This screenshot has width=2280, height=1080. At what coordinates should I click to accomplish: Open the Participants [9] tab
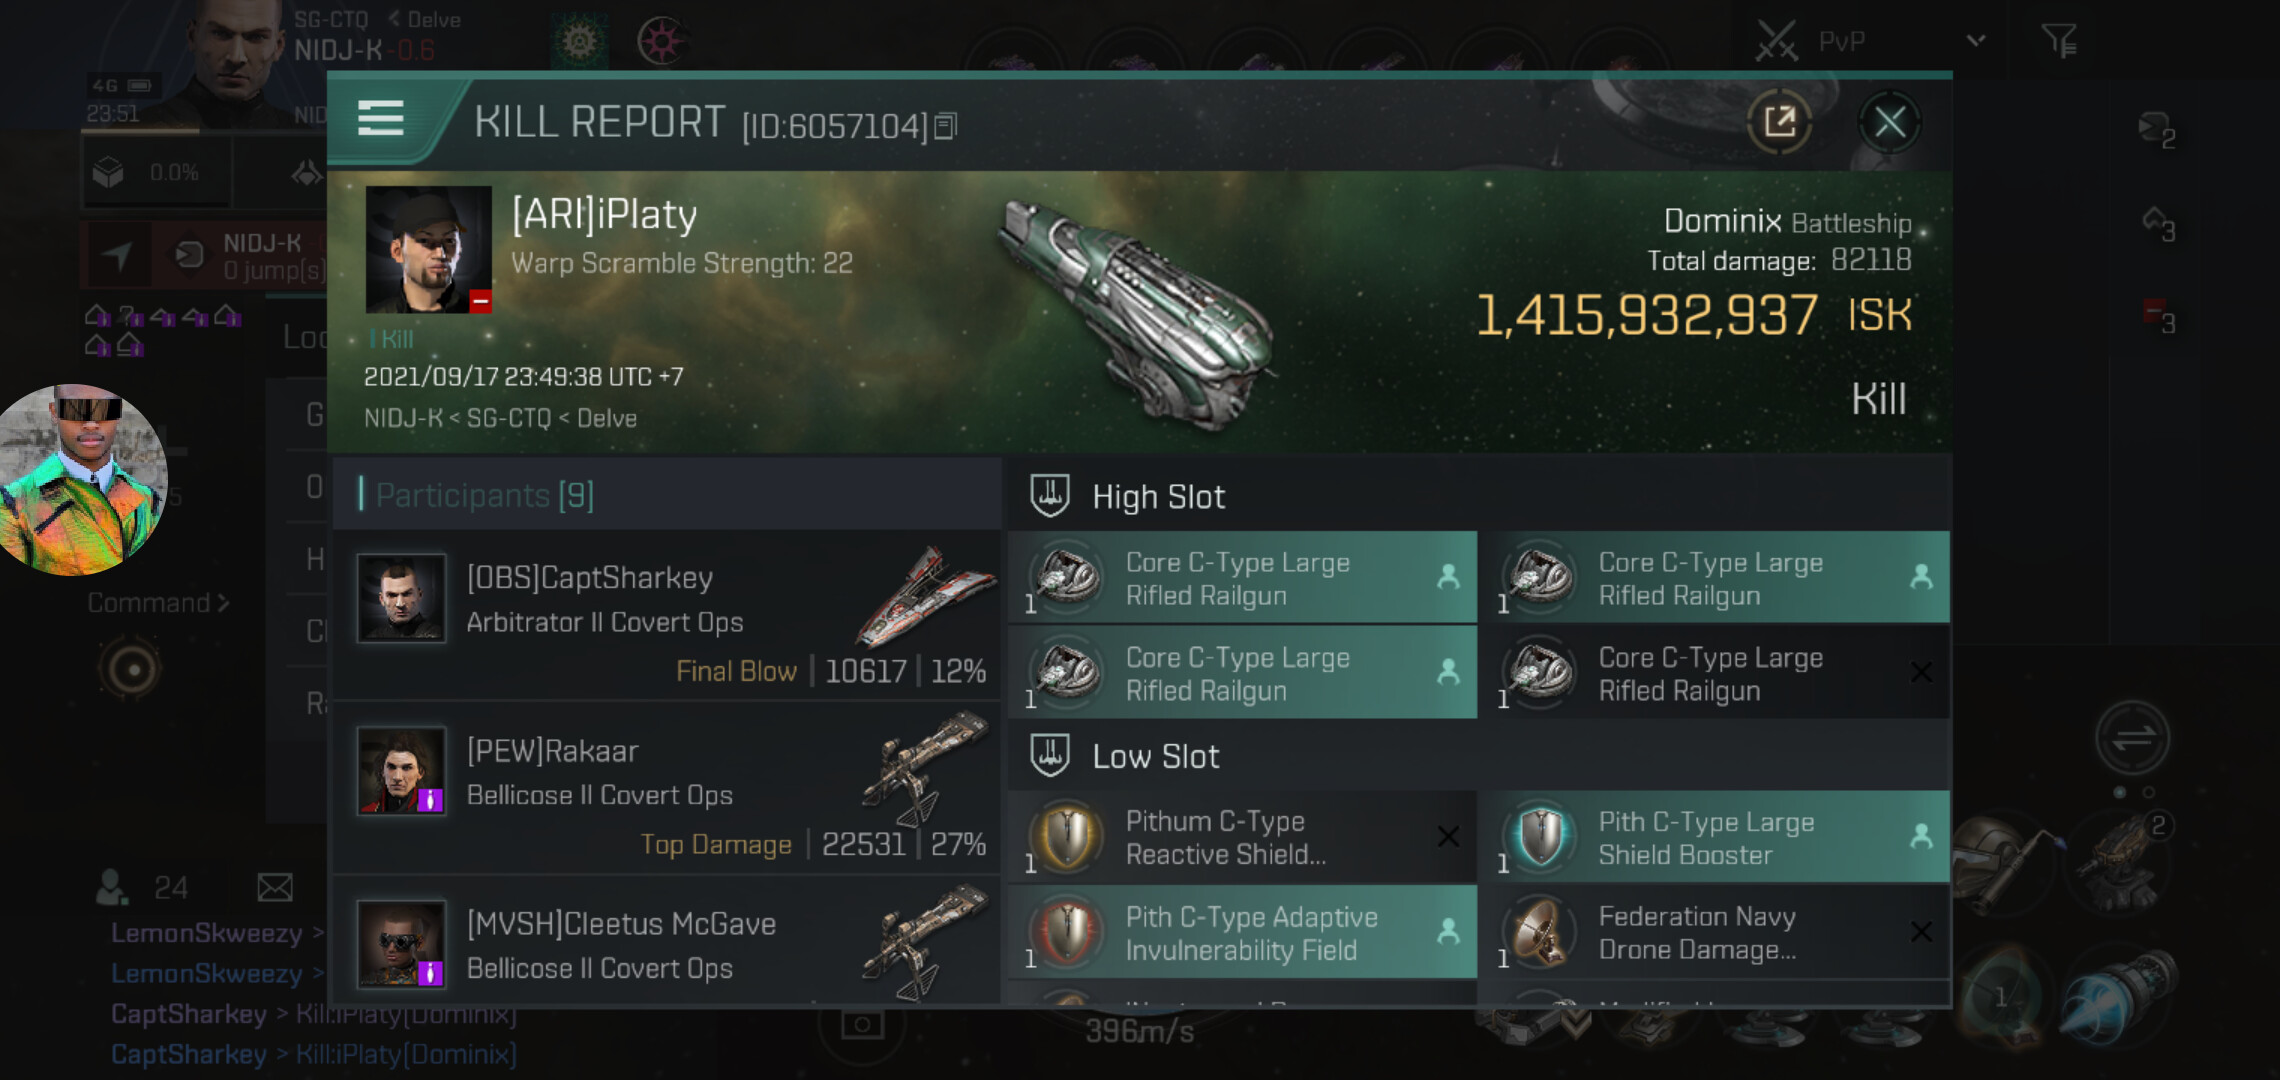(x=485, y=495)
